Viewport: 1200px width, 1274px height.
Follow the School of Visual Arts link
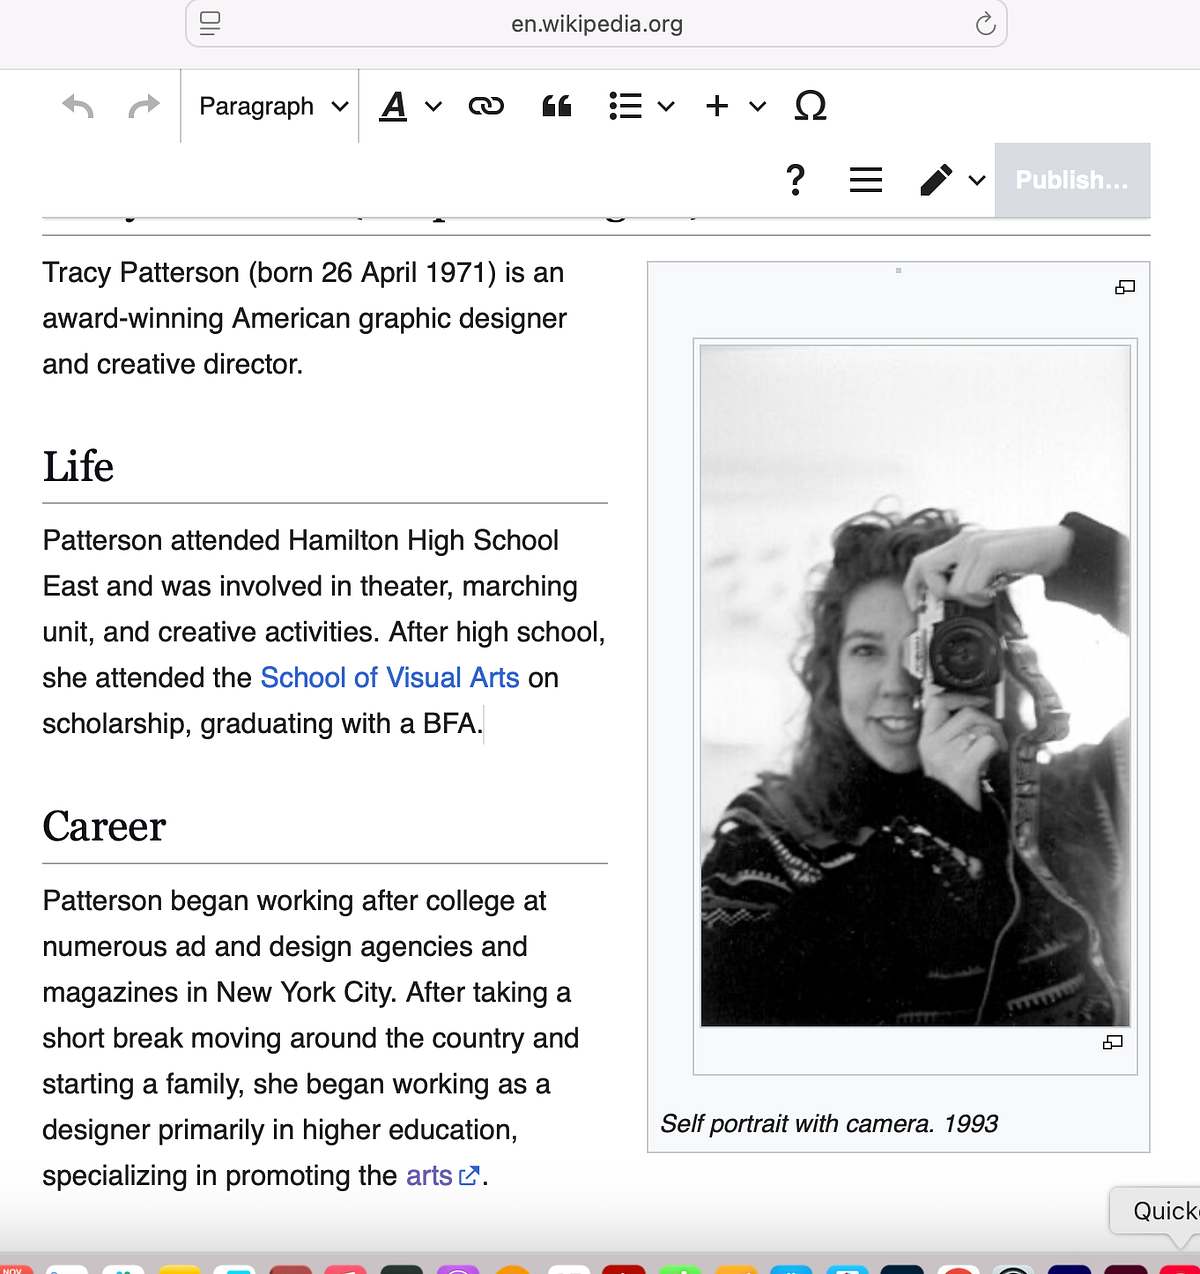(390, 678)
